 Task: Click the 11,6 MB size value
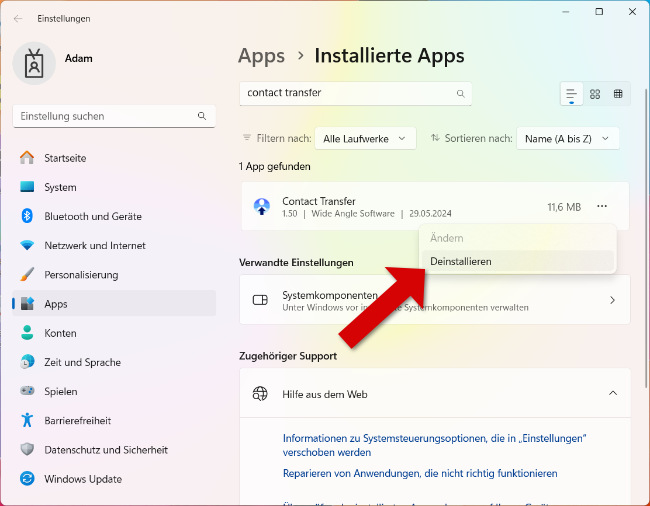[564, 207]
